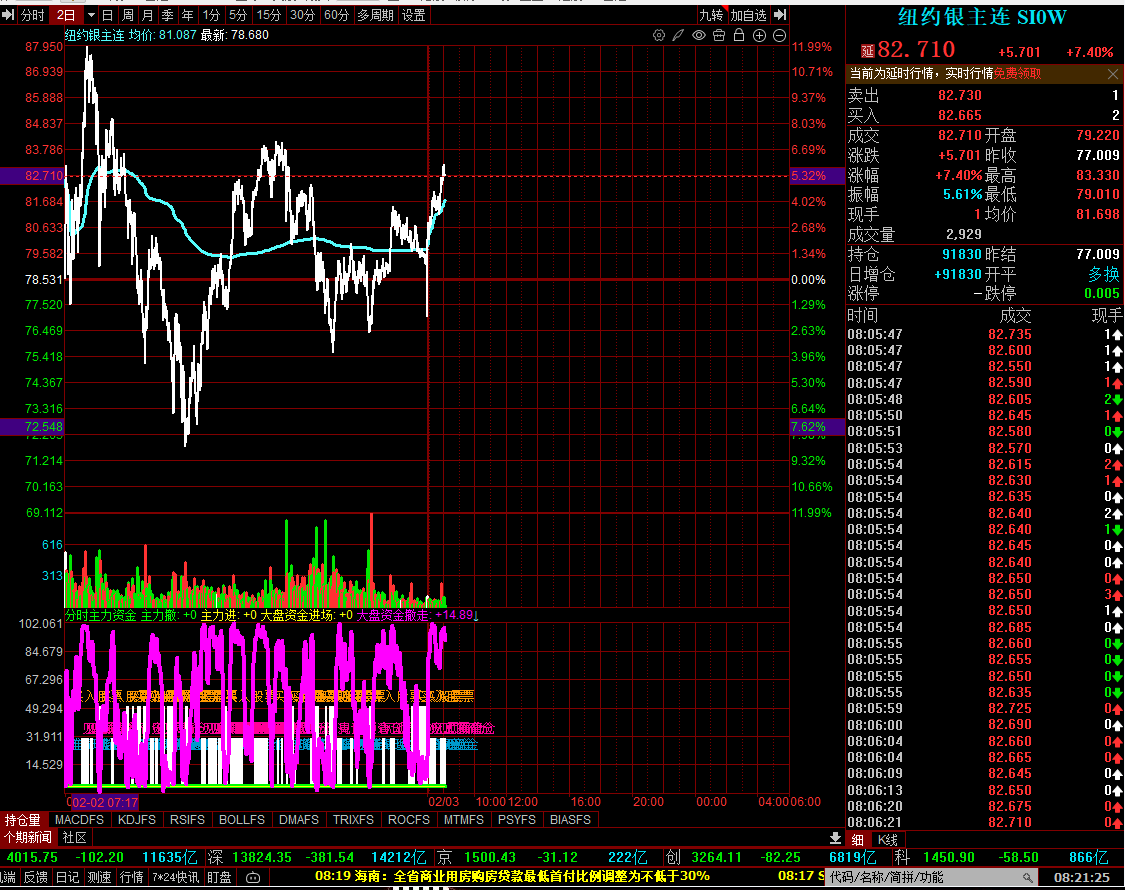
Task: Switch to daily 日 K-line period
Action: (108, 14)
